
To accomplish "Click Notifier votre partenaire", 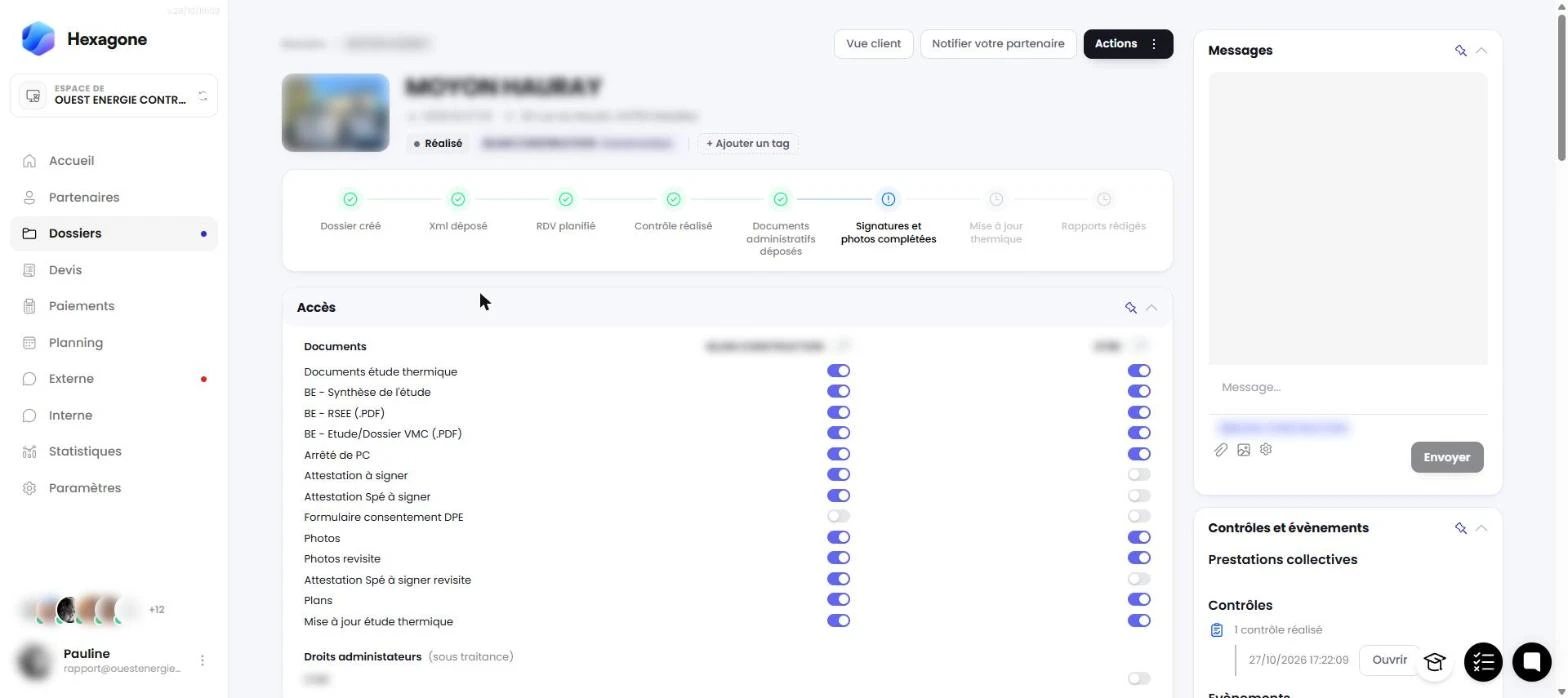I will point(998,44).
